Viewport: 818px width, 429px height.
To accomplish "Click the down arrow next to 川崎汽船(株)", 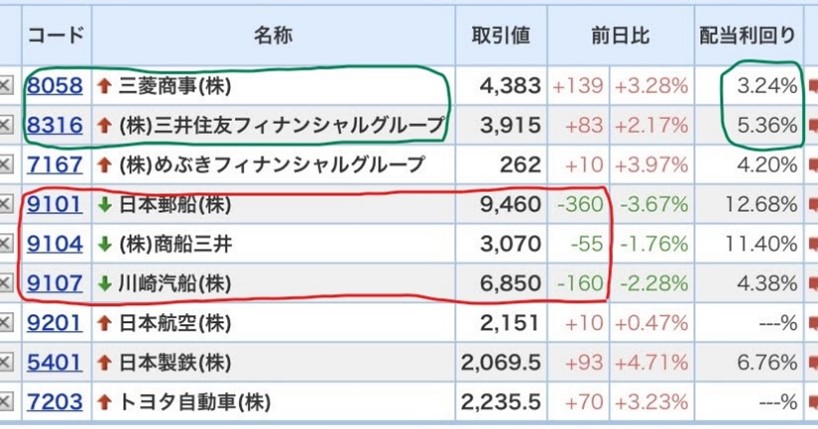I will [x=103, y=284].
